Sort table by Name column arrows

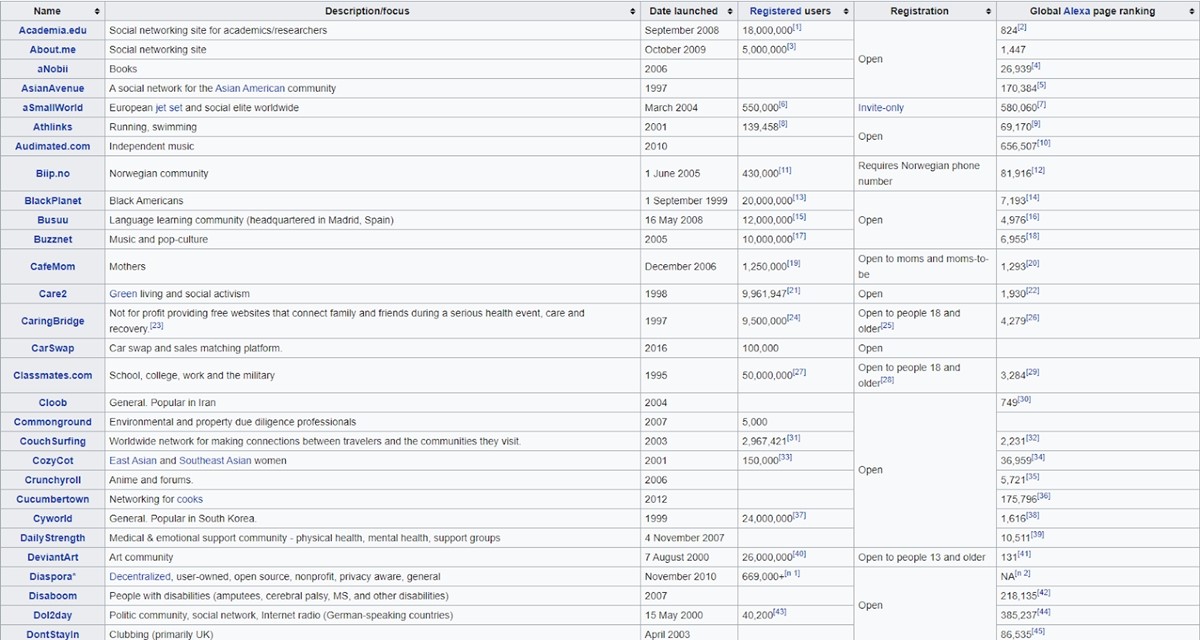(97, 11)
